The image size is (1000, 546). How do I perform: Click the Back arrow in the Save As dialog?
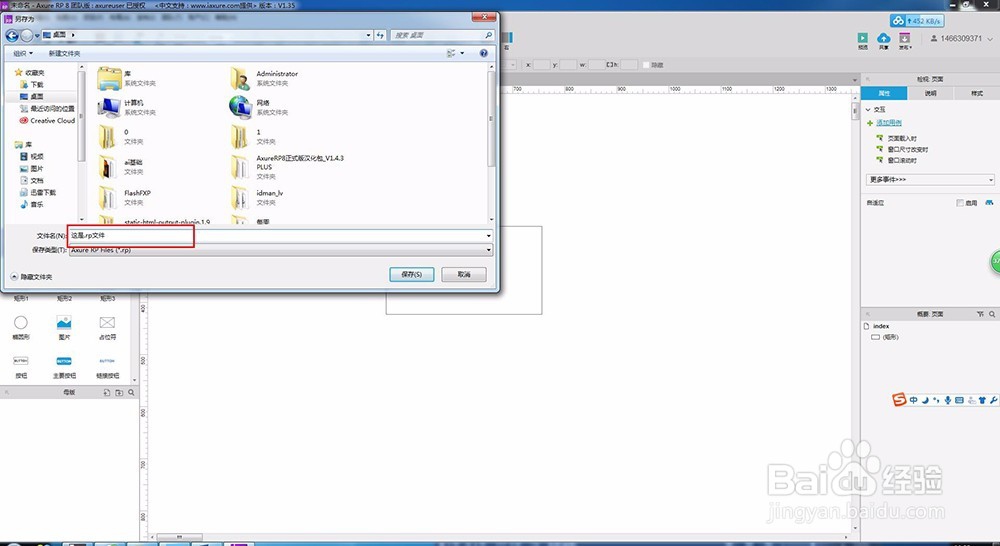point(11,36)
